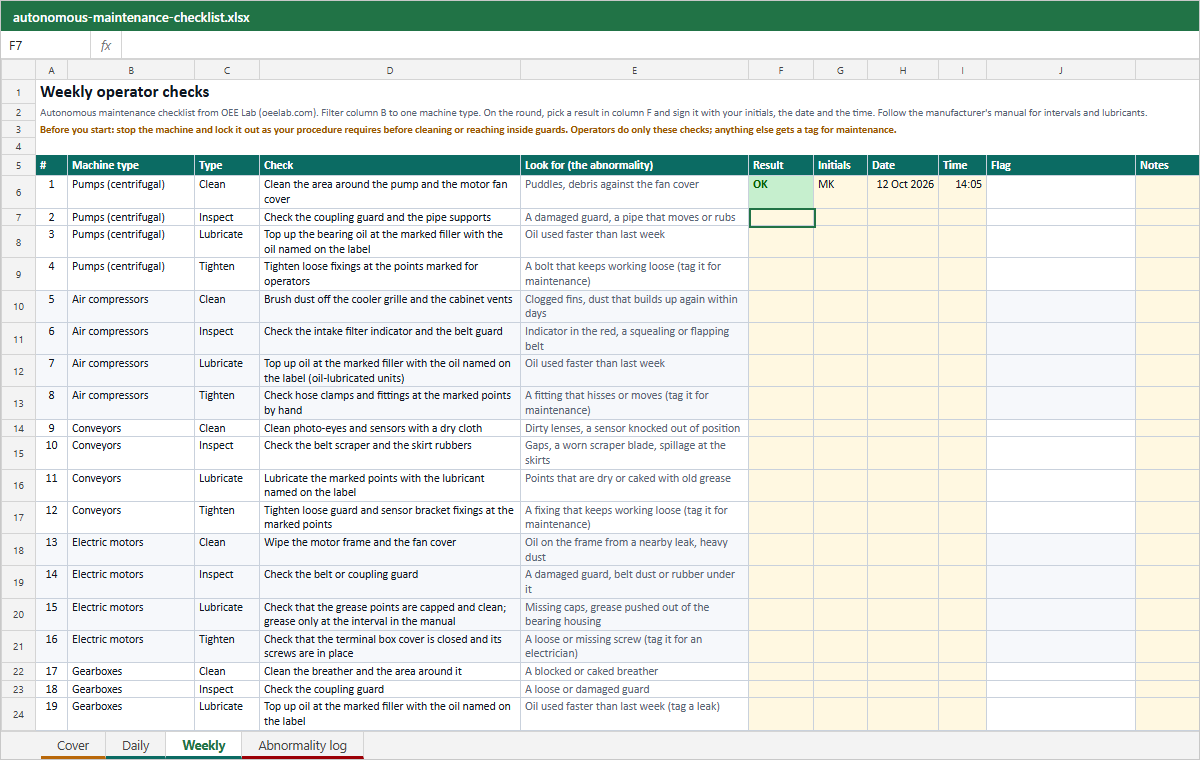
Task: Select column E header
Action: coord(635,70)
